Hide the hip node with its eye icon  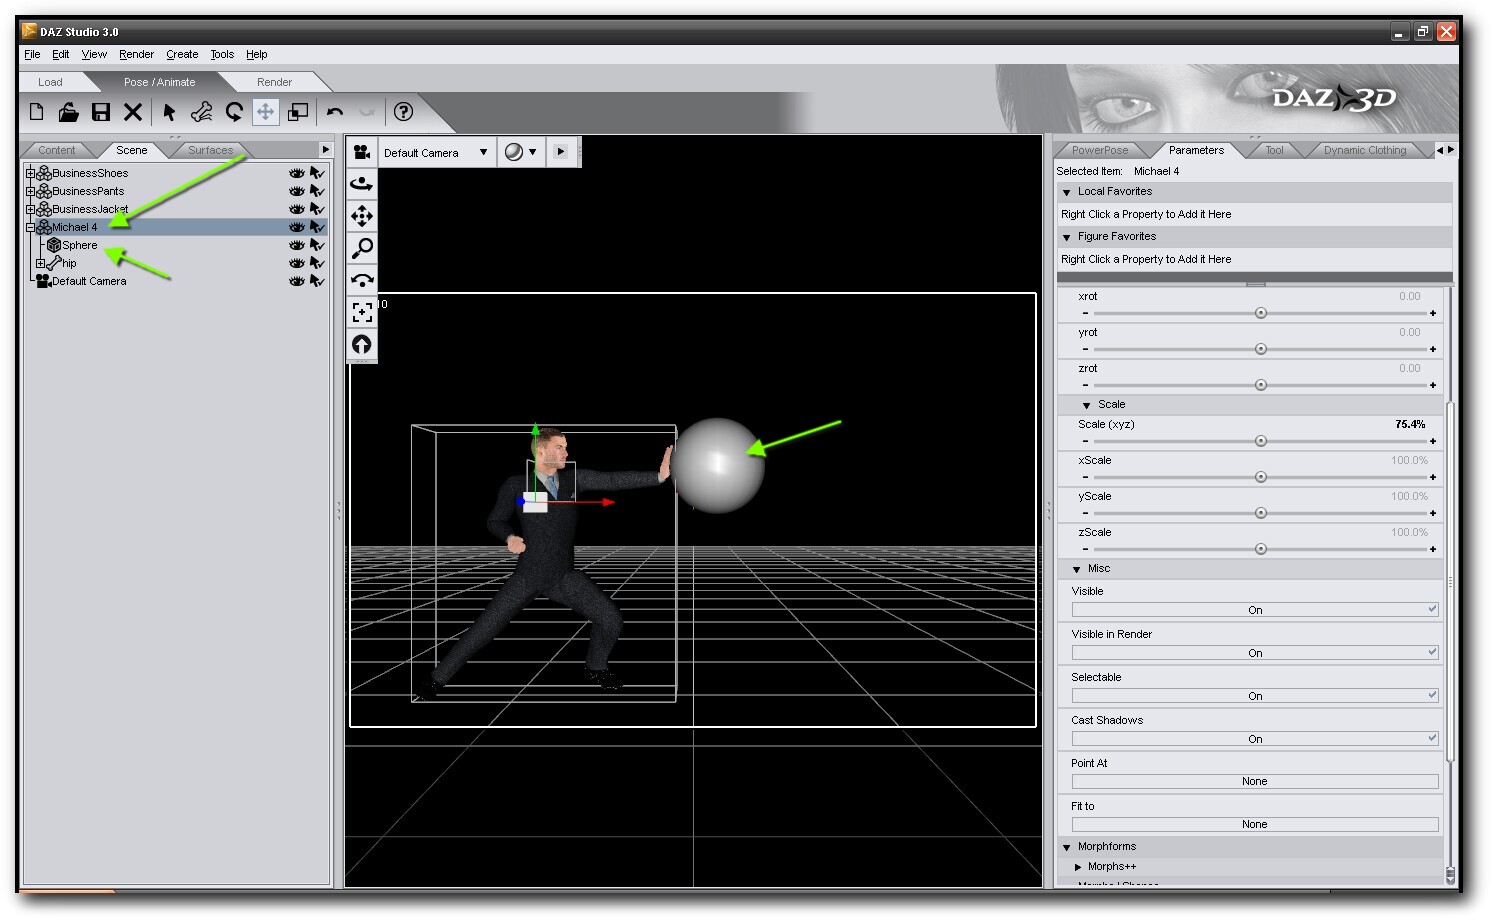[296, 263]
